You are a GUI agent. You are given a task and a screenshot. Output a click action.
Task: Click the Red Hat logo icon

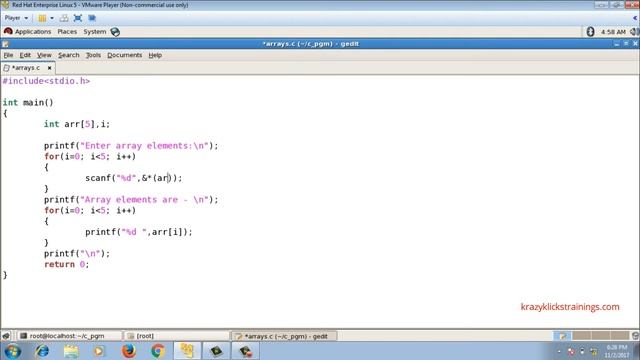pos(8,31)
